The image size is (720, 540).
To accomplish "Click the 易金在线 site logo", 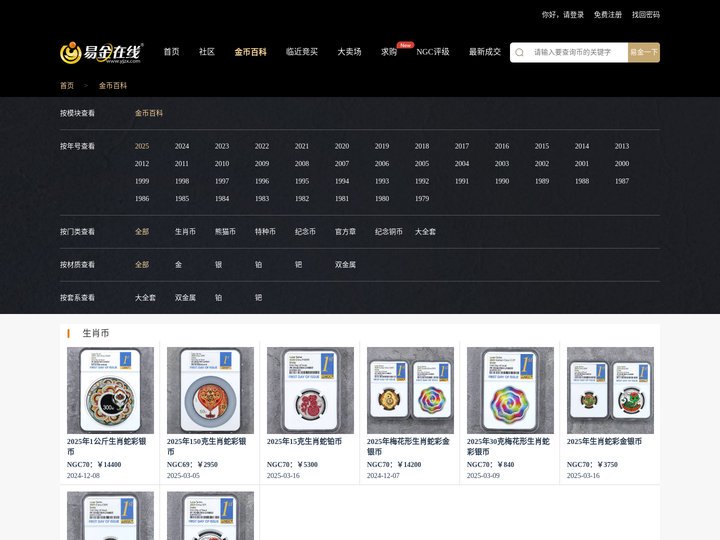I will (101, 52).
